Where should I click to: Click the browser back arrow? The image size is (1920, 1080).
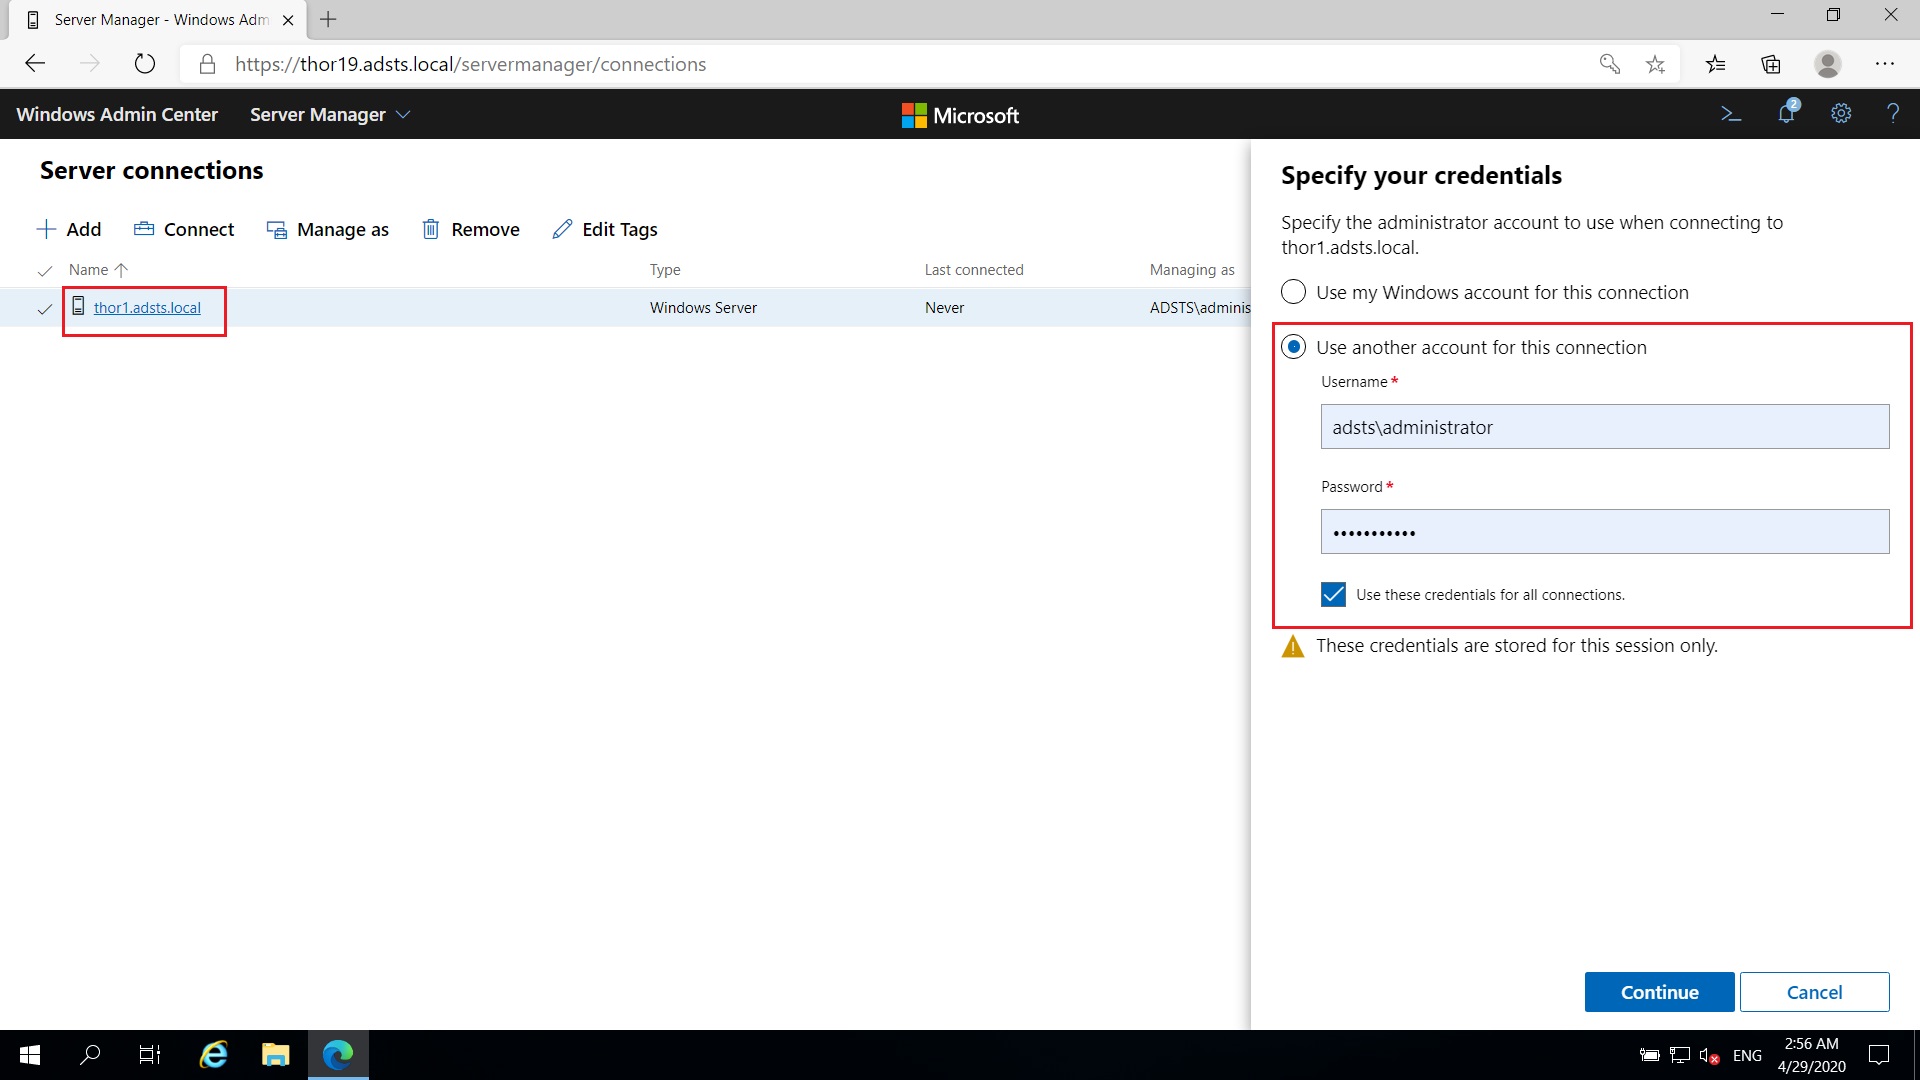coord(36,64)
